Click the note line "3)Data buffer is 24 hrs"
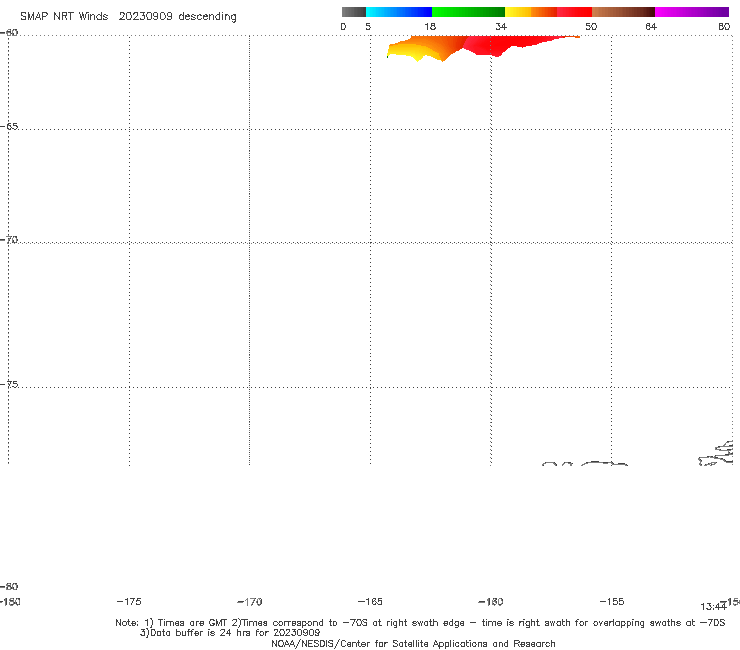 click(230, 633)
